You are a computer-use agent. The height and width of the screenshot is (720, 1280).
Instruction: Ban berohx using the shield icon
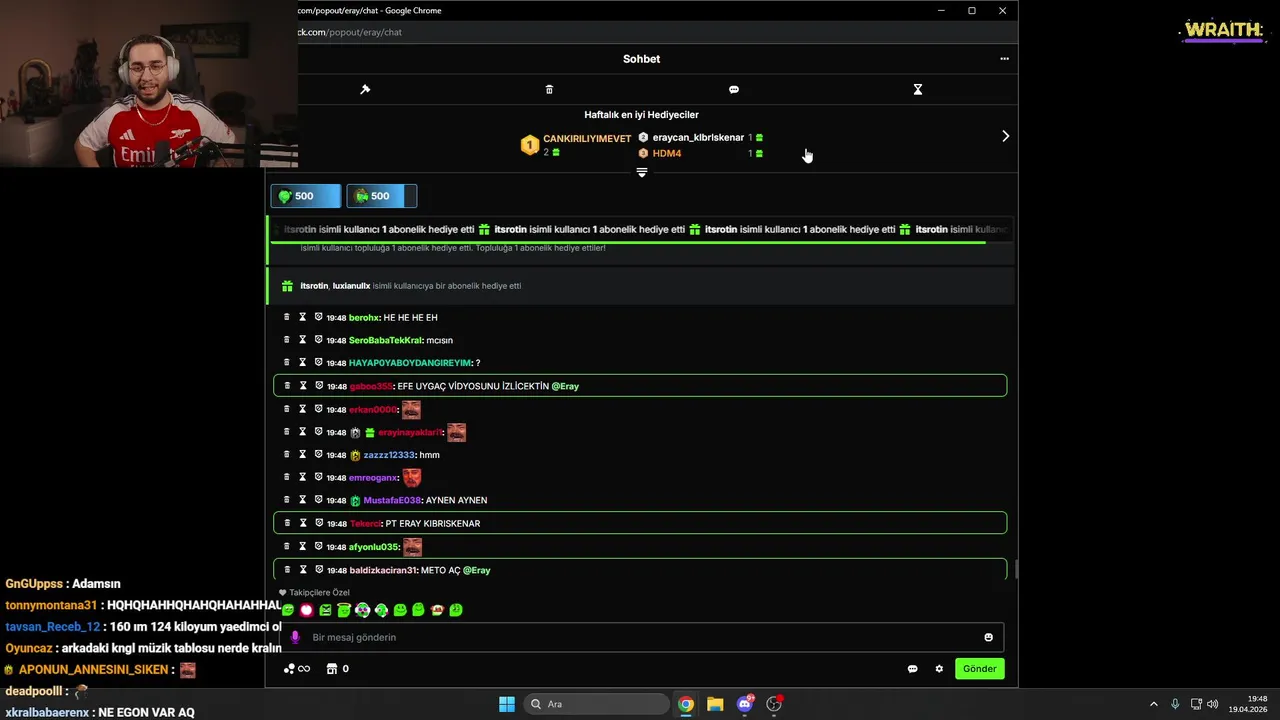tap(318, 317)
